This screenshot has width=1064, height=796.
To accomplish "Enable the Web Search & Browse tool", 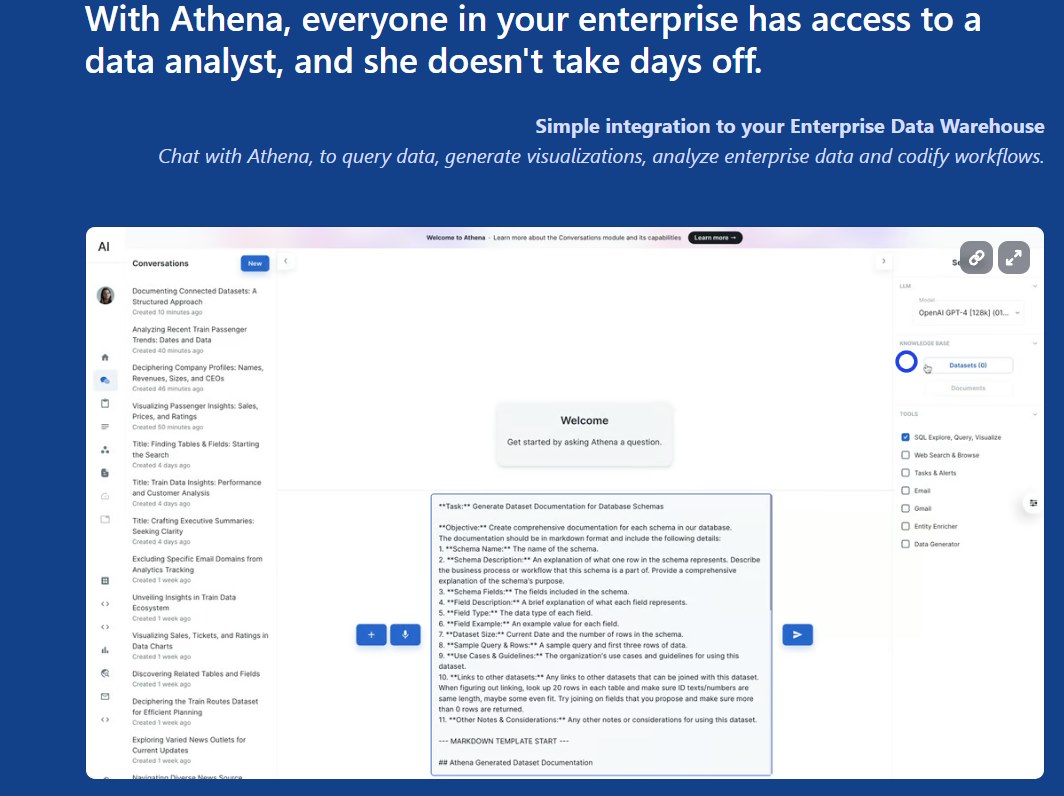I will (x=905, y=455).
